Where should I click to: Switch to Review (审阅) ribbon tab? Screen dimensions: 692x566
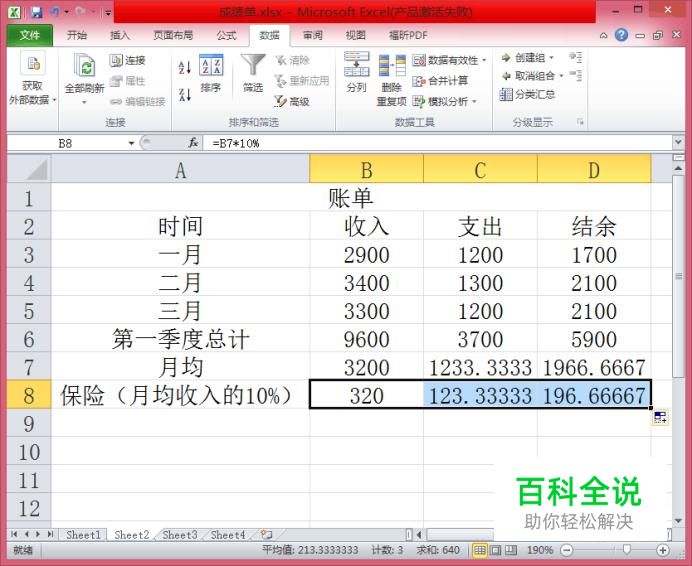tap(312, 35)
